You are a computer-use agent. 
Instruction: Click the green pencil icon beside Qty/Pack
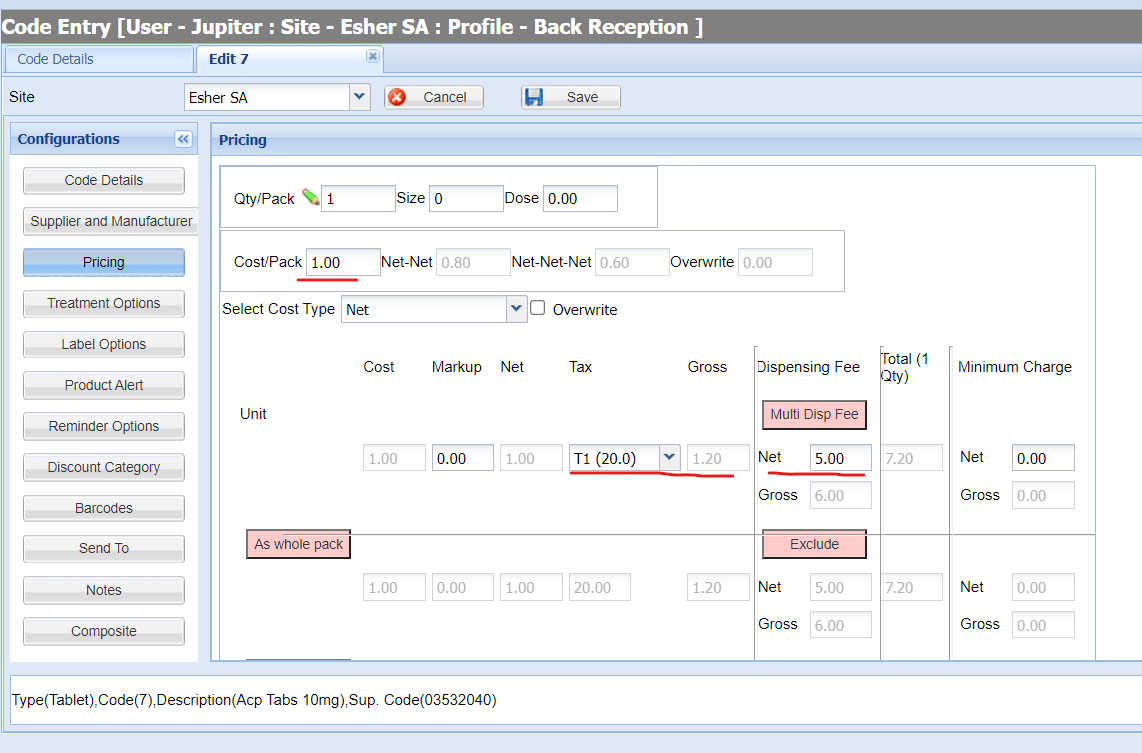pos(310,197)
